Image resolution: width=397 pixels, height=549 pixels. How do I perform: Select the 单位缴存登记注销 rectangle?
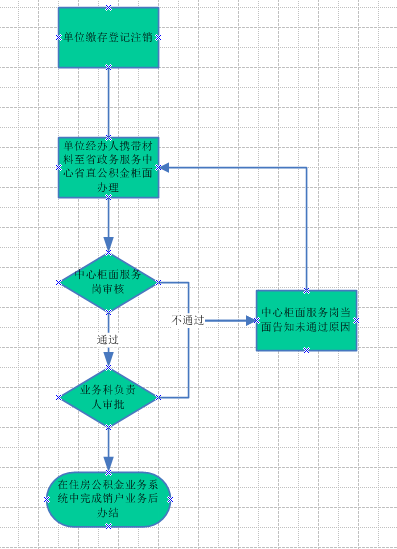click(109, 37)
